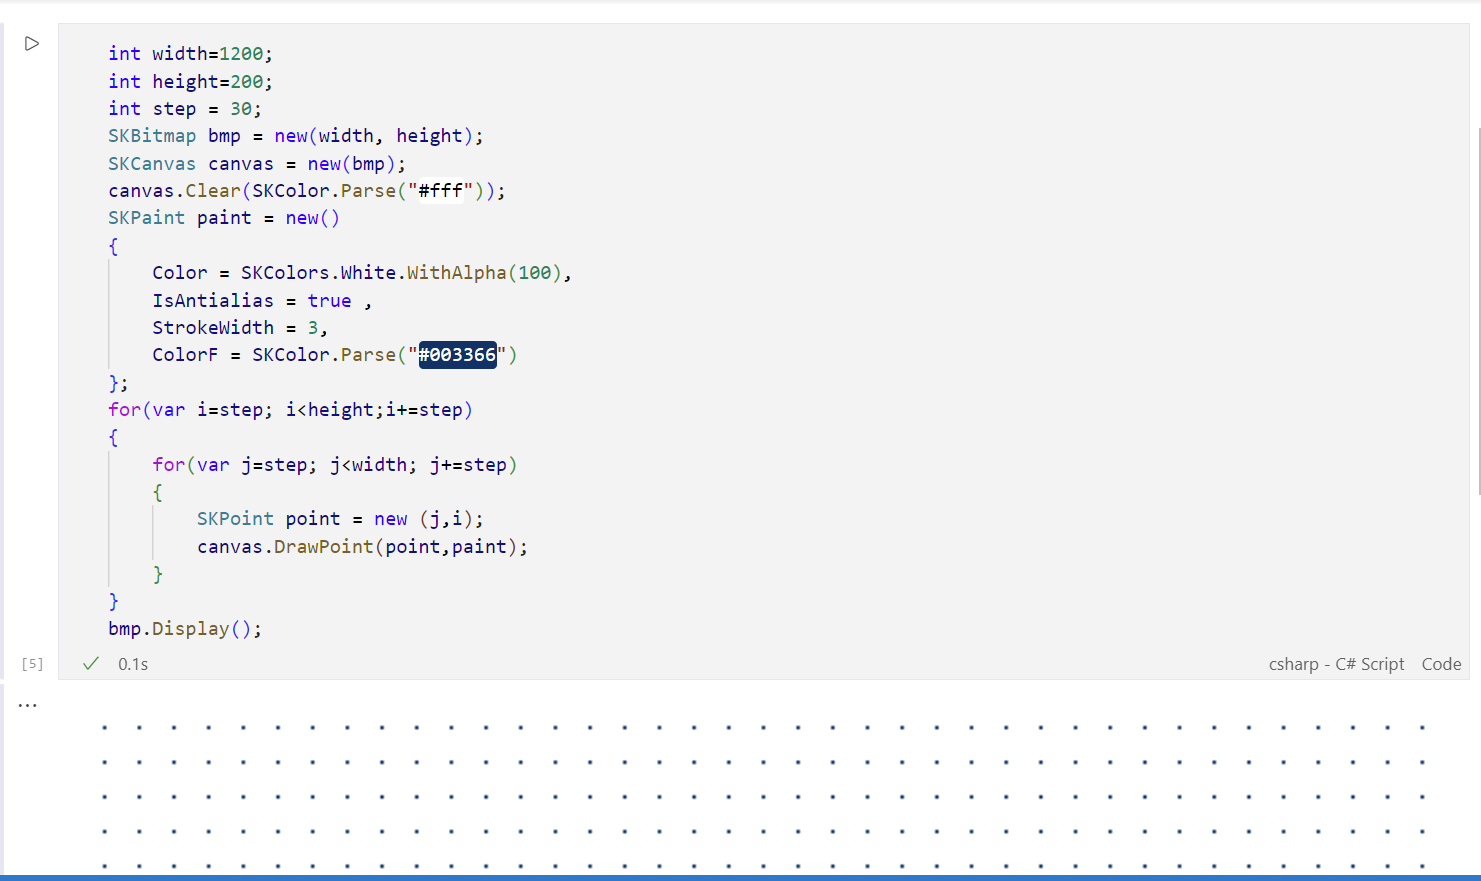Run the cell with the play icon
The height and width of the screenshot is (881, 1481).
click(x=32, y=44)
